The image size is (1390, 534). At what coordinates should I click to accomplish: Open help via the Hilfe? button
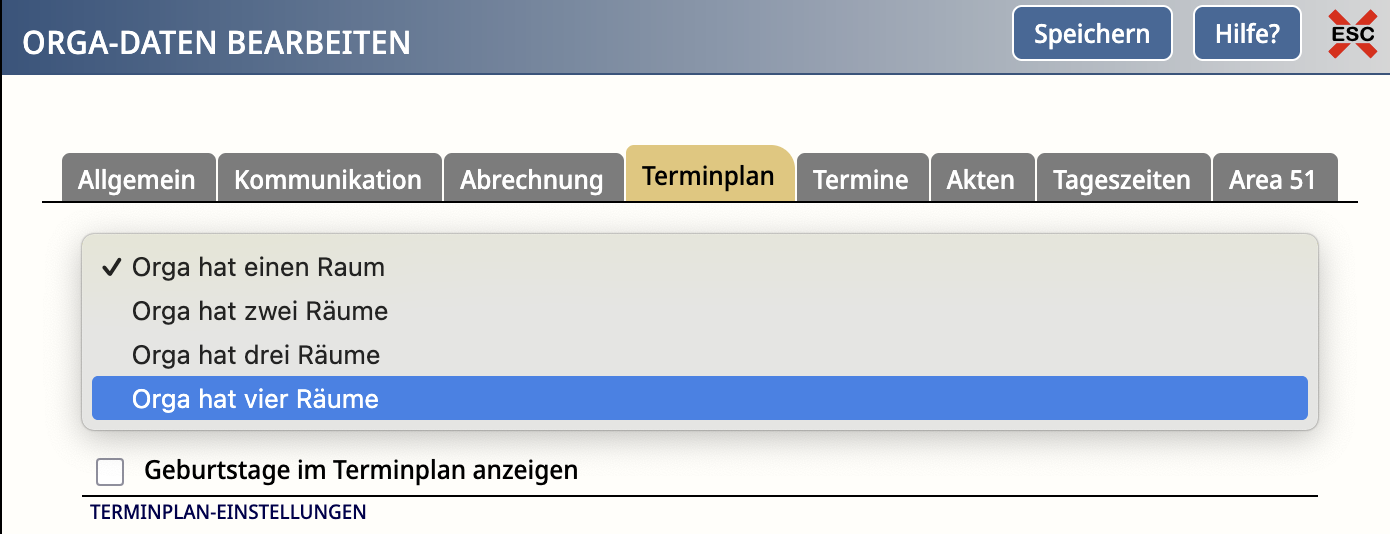coord(1247,34)
